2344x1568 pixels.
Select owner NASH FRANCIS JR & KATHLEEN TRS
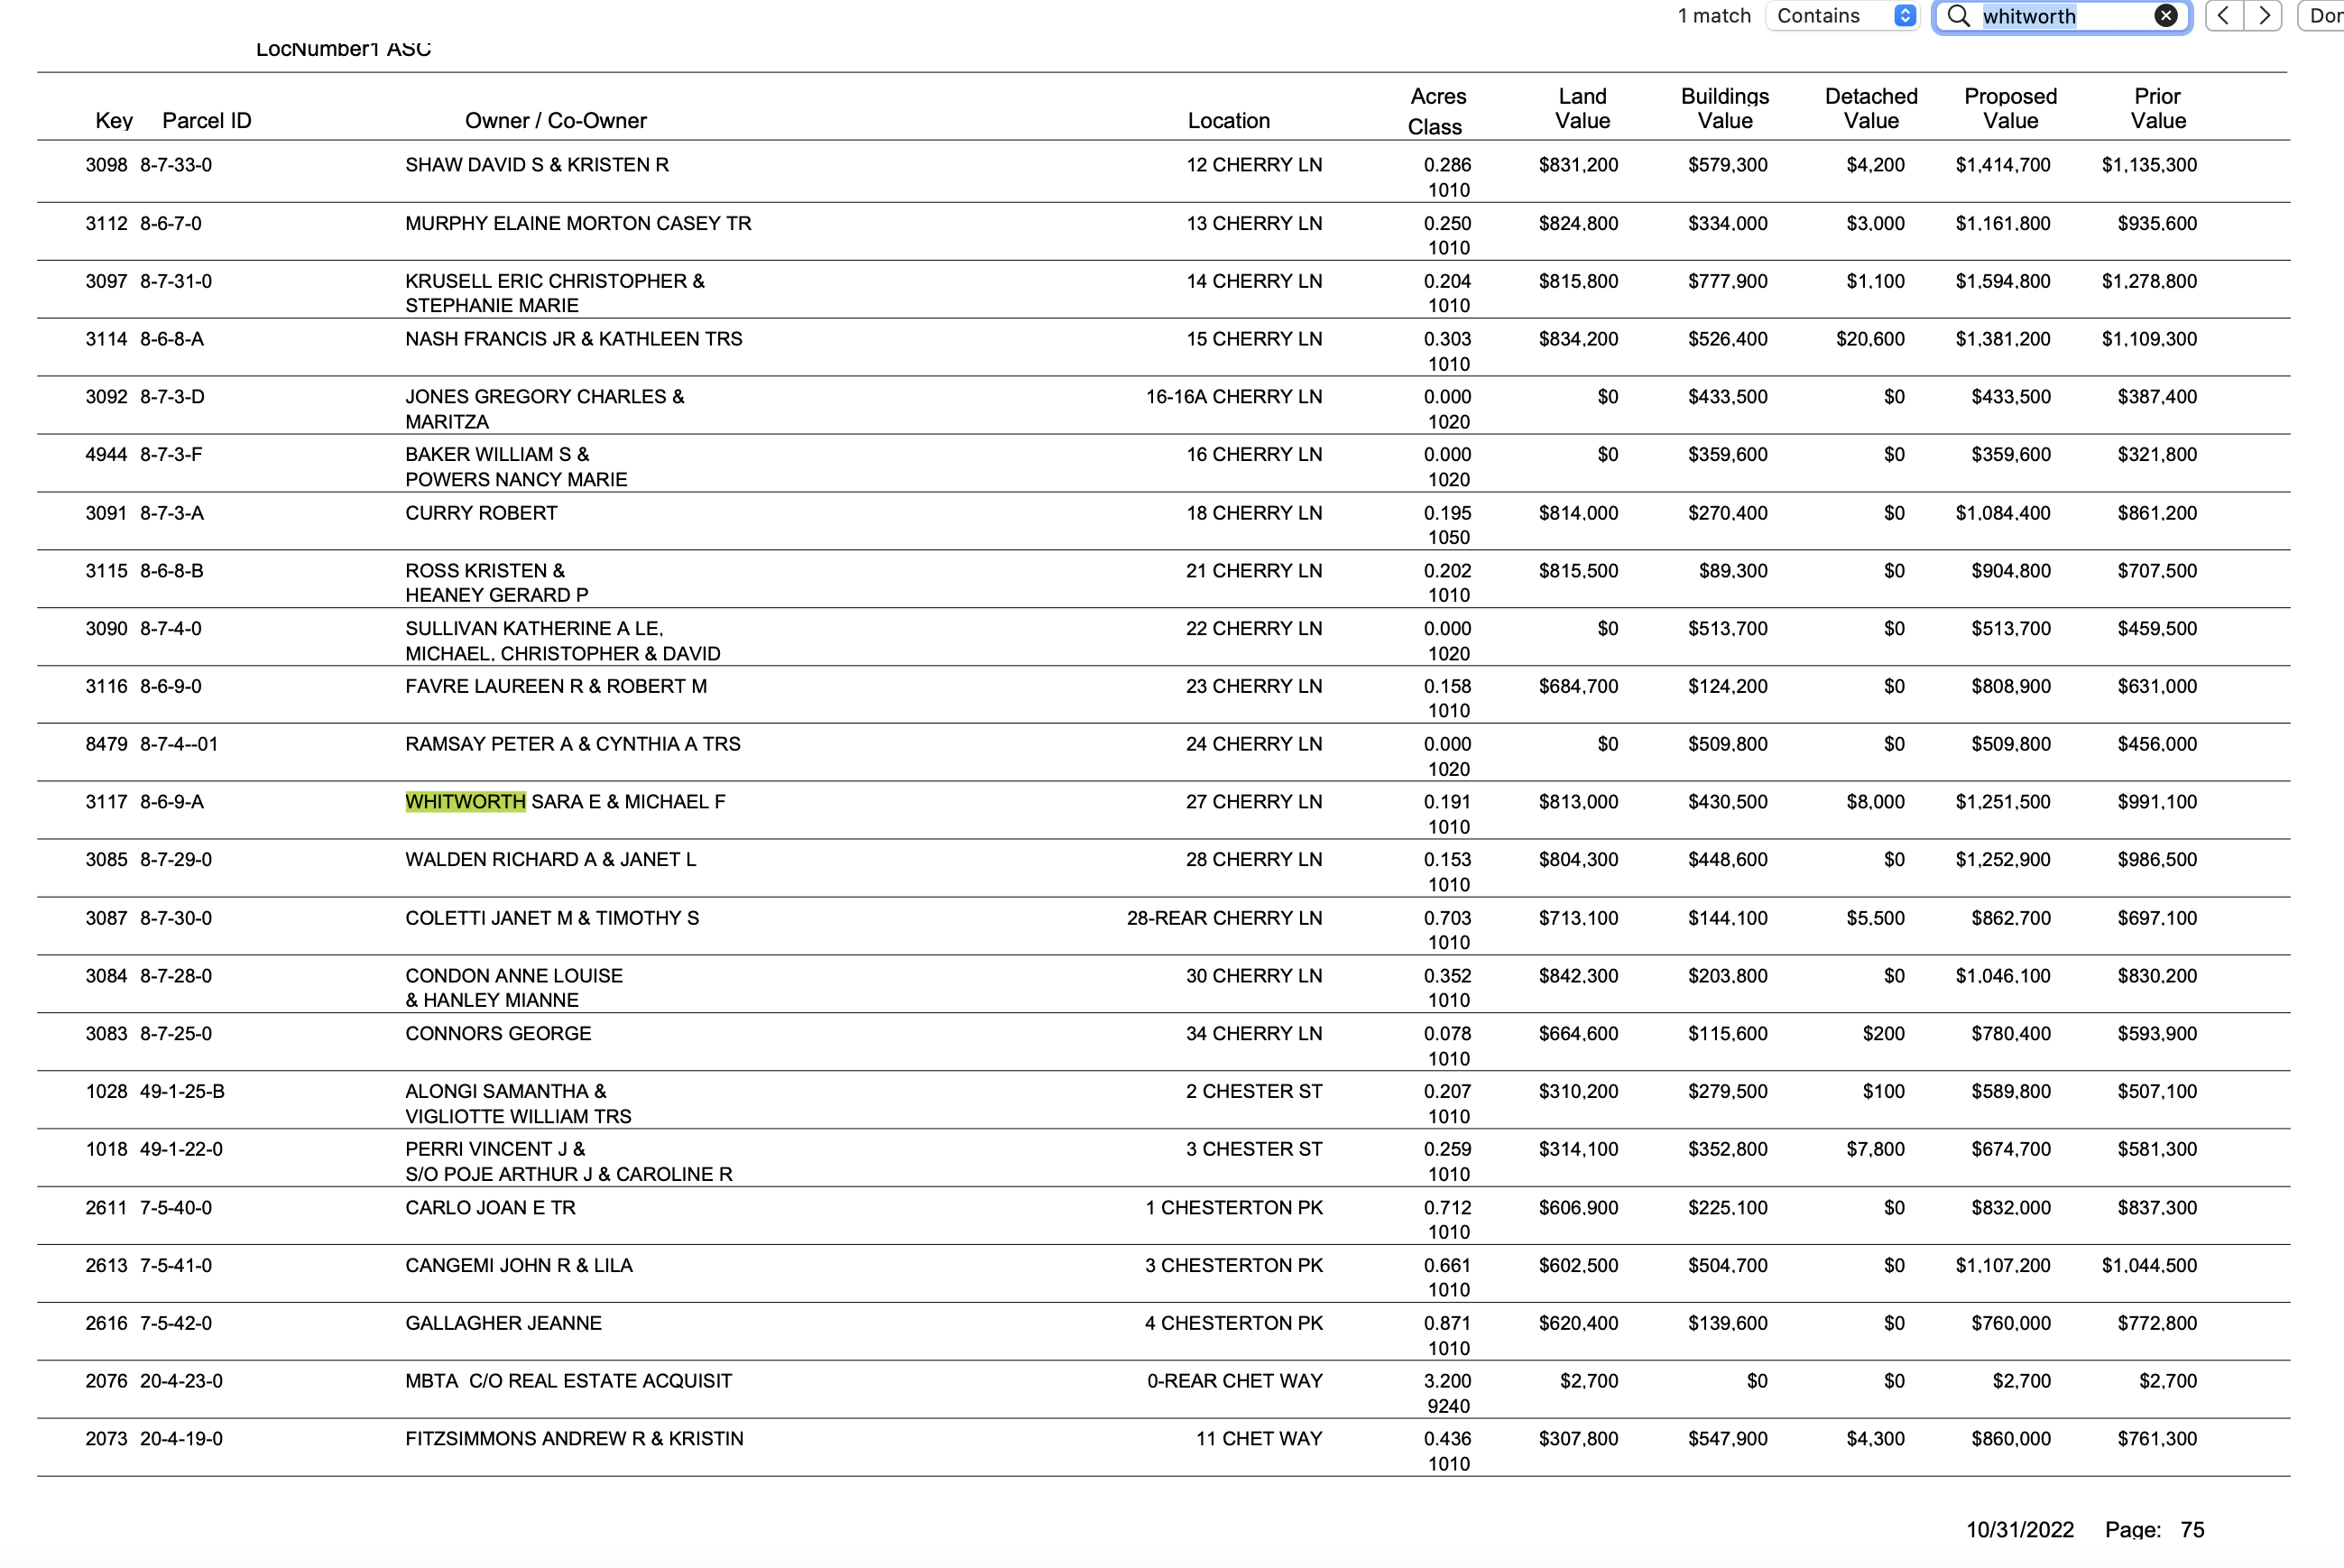pyautogui.click(x=574, y=339)
